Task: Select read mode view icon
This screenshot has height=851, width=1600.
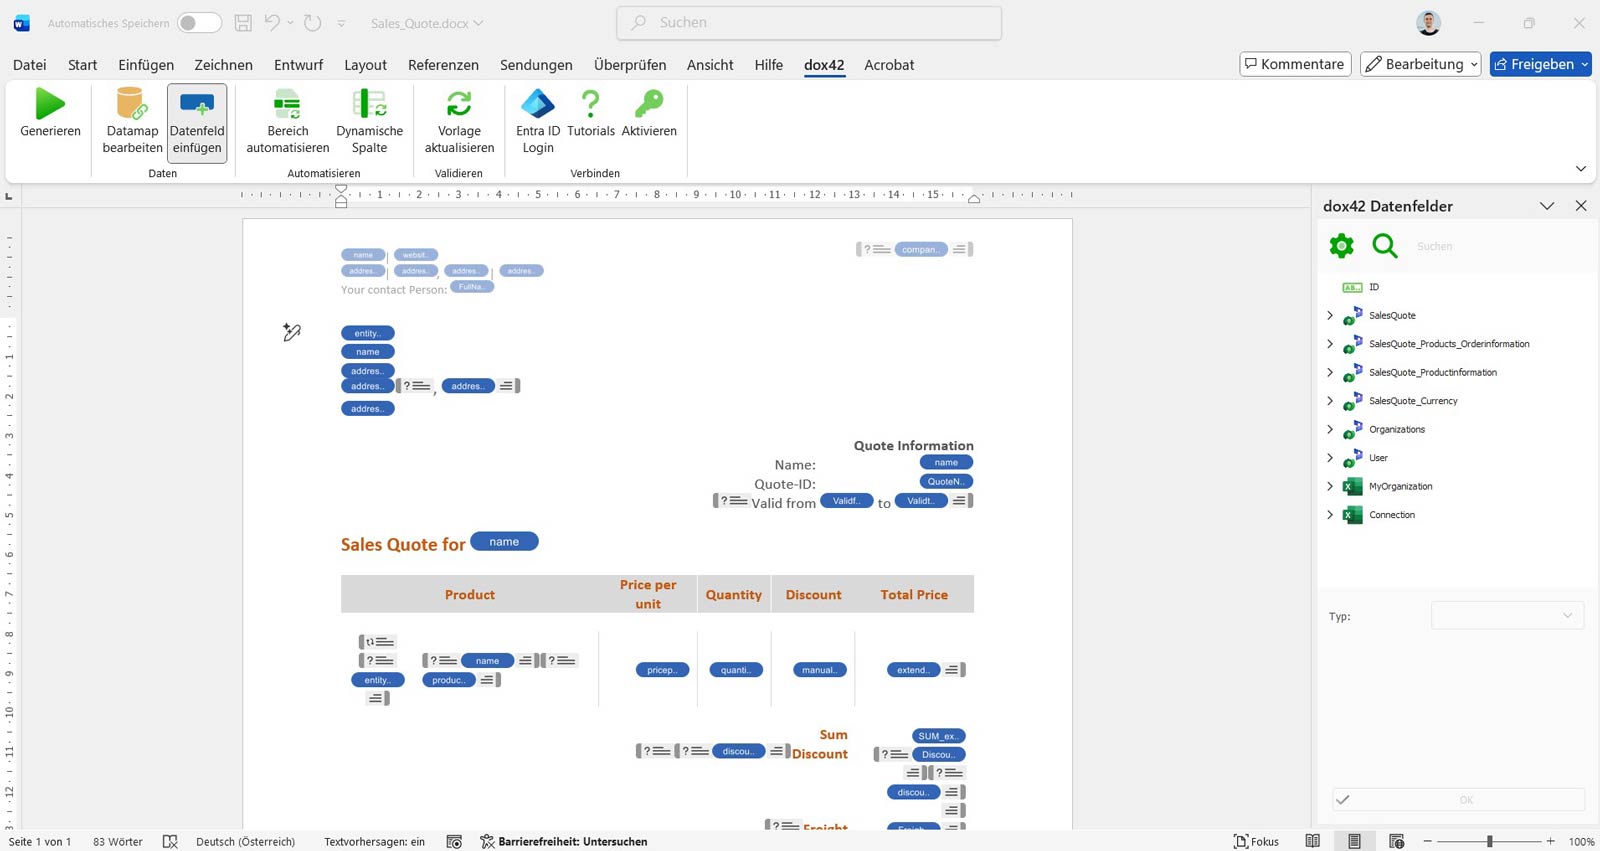Action: coord(1313,842)
